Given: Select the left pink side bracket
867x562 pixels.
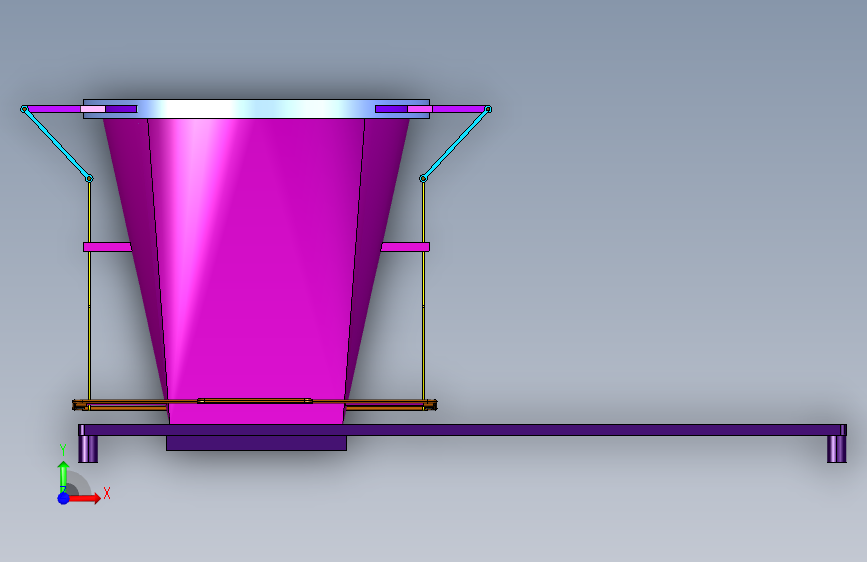Looking at the screenshot, I should coord(108,247).
